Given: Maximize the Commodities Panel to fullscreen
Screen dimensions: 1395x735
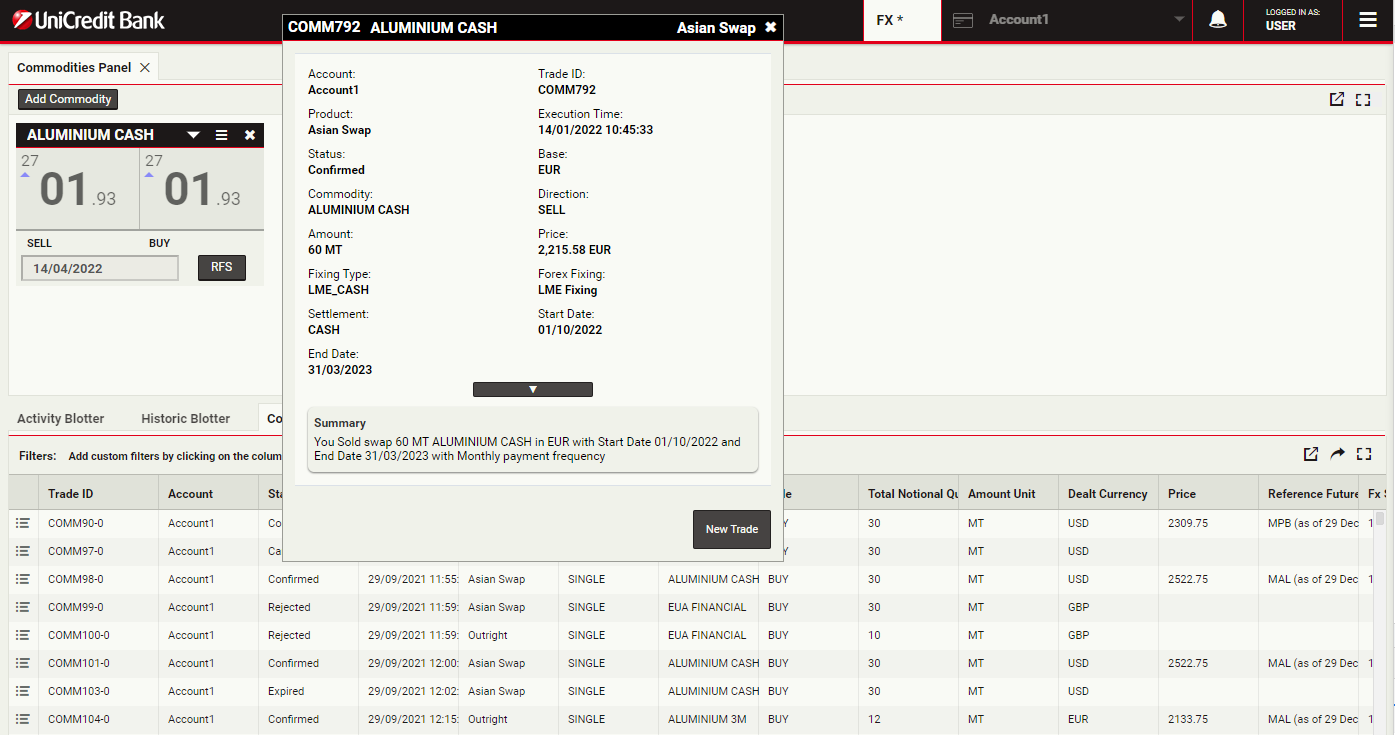Looking at the screenshot, I should tap(1363, 99).
